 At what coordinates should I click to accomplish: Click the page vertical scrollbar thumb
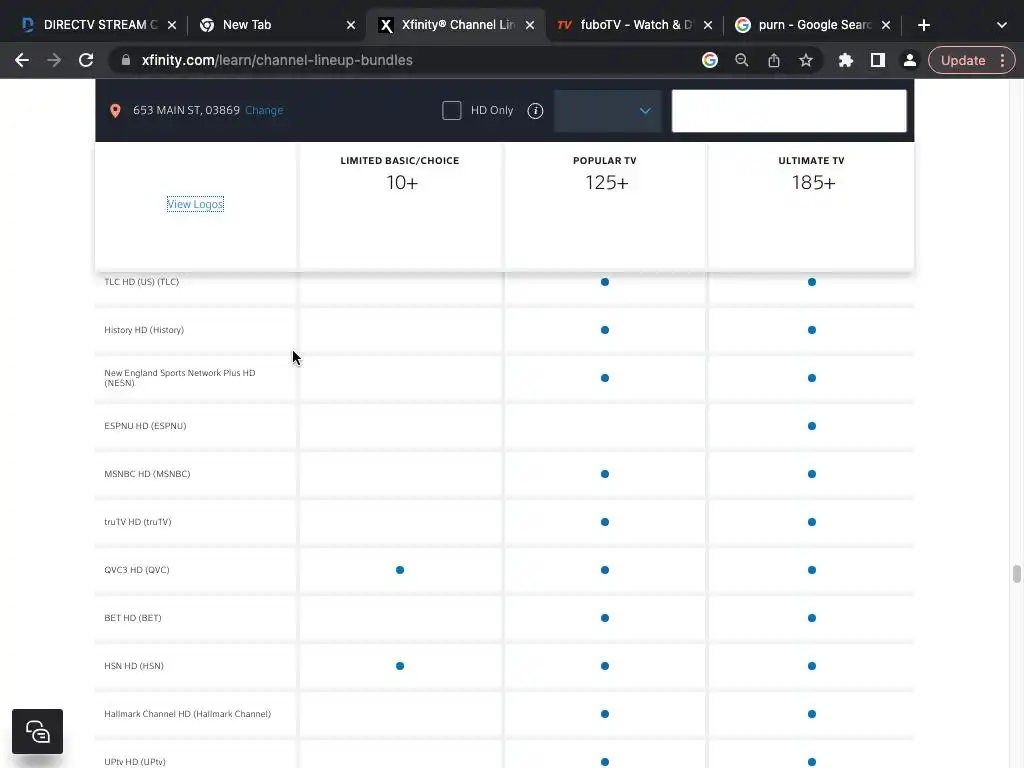(x=1017, y=574)
